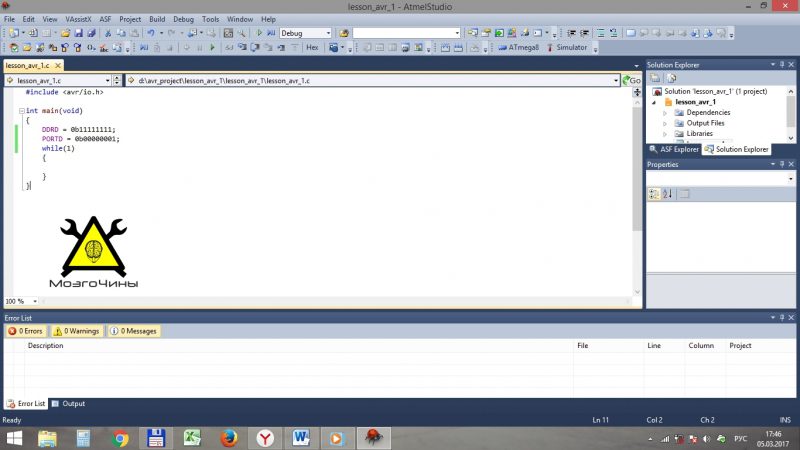The width and height of the screenshot is (800, 450).
Task: Switch to the ASF Explorer tab
Action: [674, 149]
